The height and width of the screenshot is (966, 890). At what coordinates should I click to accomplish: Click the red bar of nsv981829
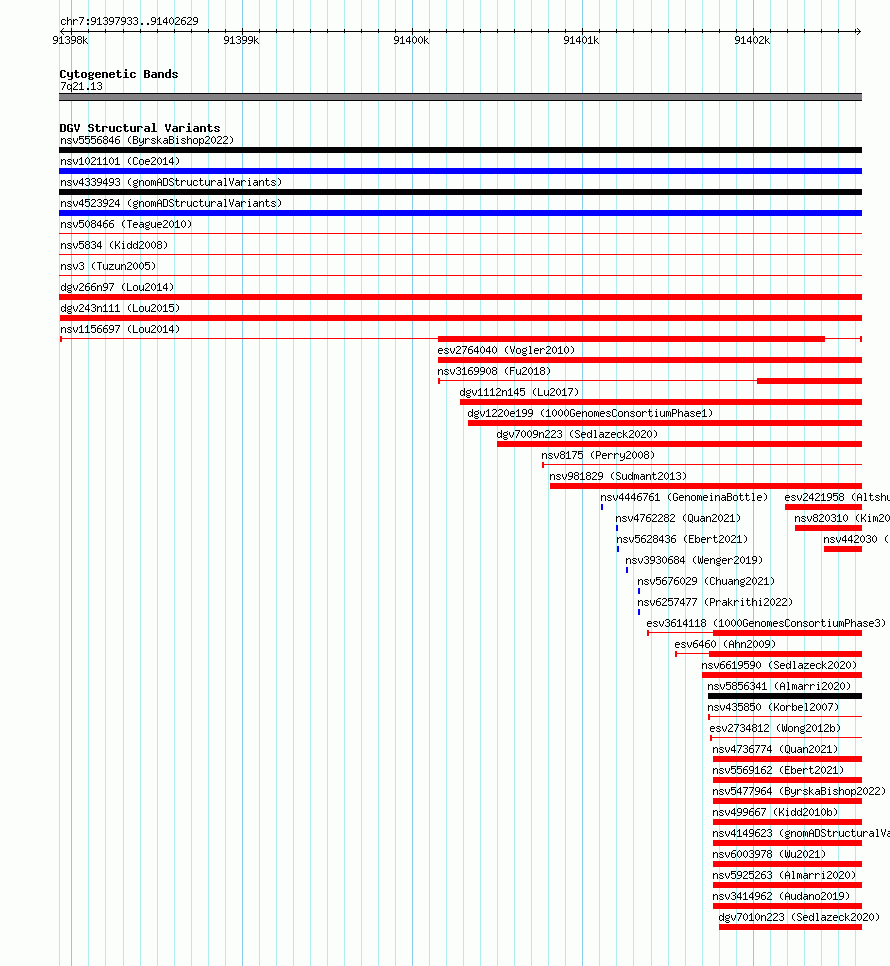point(706,485)
